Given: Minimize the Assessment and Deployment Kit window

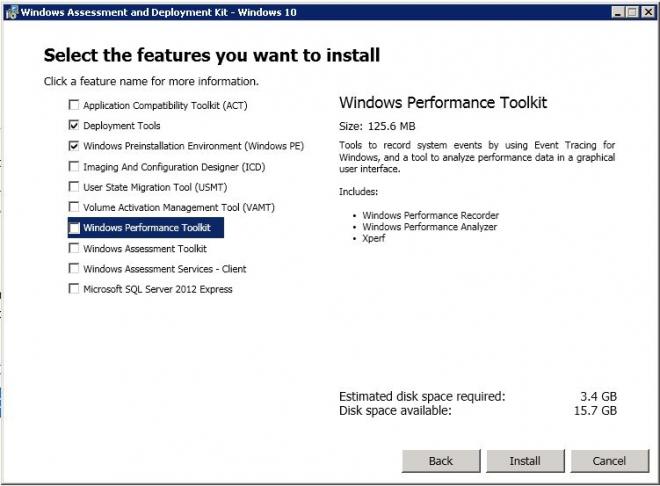Looking at the screenshot, I should click(617, 12).
